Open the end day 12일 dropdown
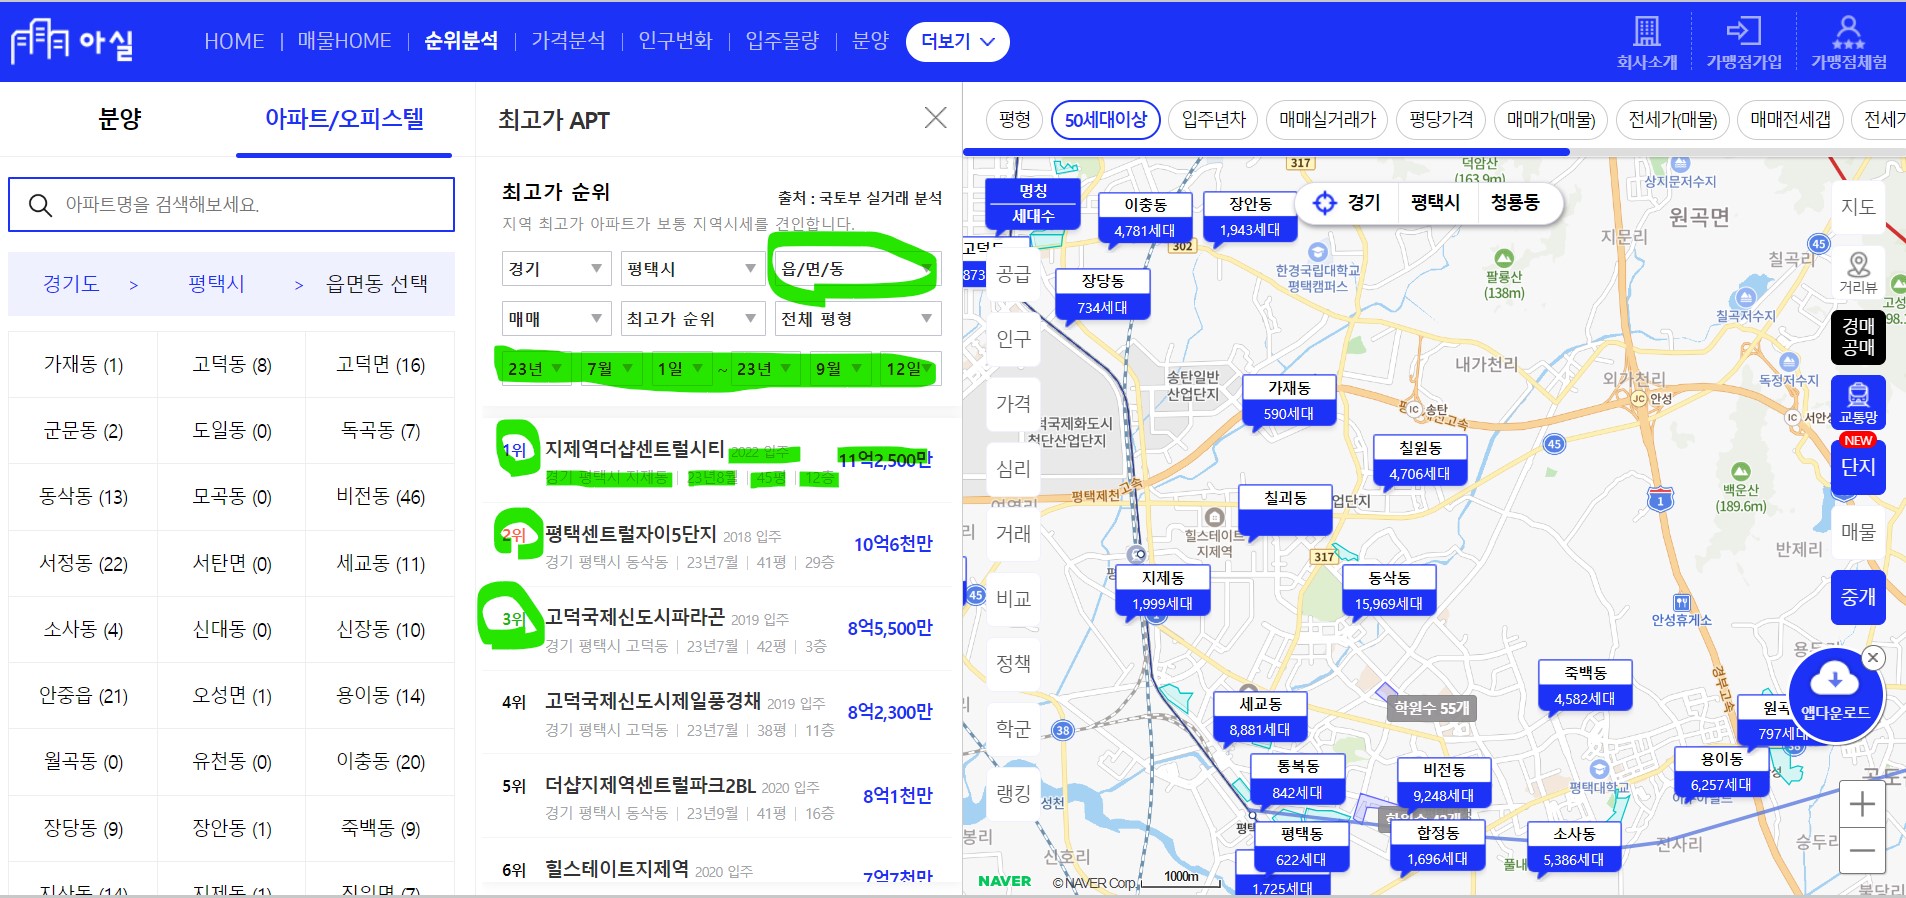Viewport: 1906px width, 898px height. (909, 369)
